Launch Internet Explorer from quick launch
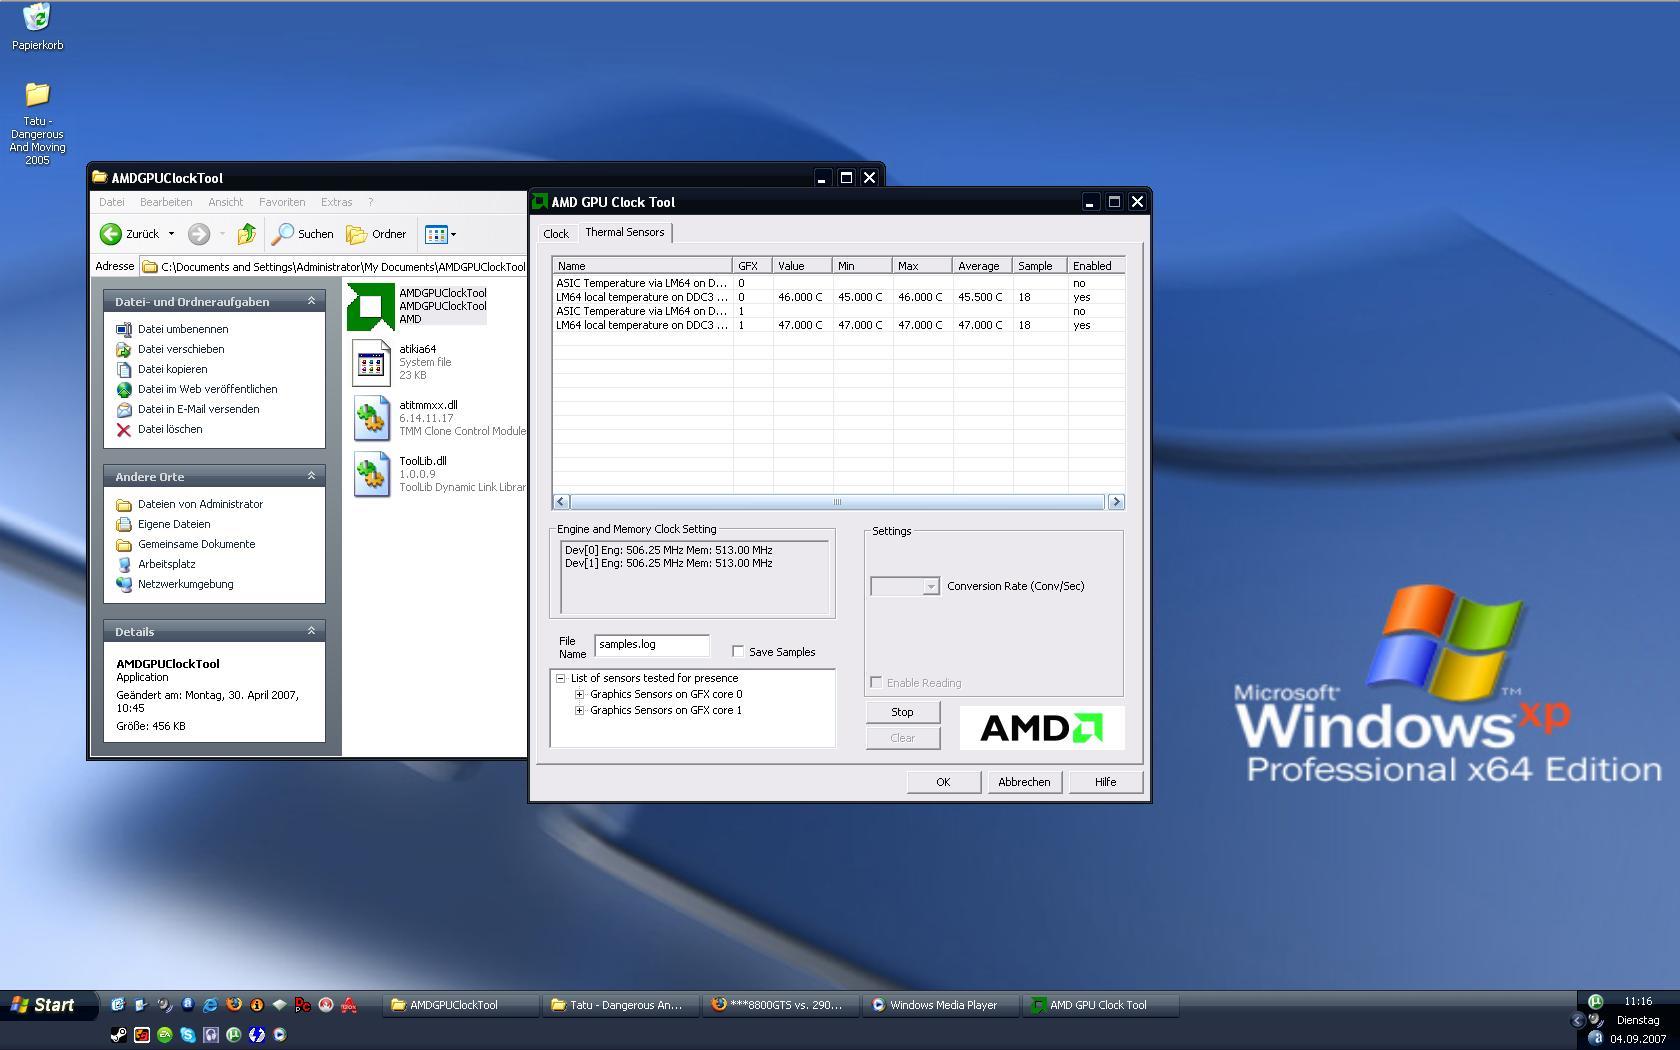This screenshot has height=1050, width=1680. click(x=210, y=1005)
